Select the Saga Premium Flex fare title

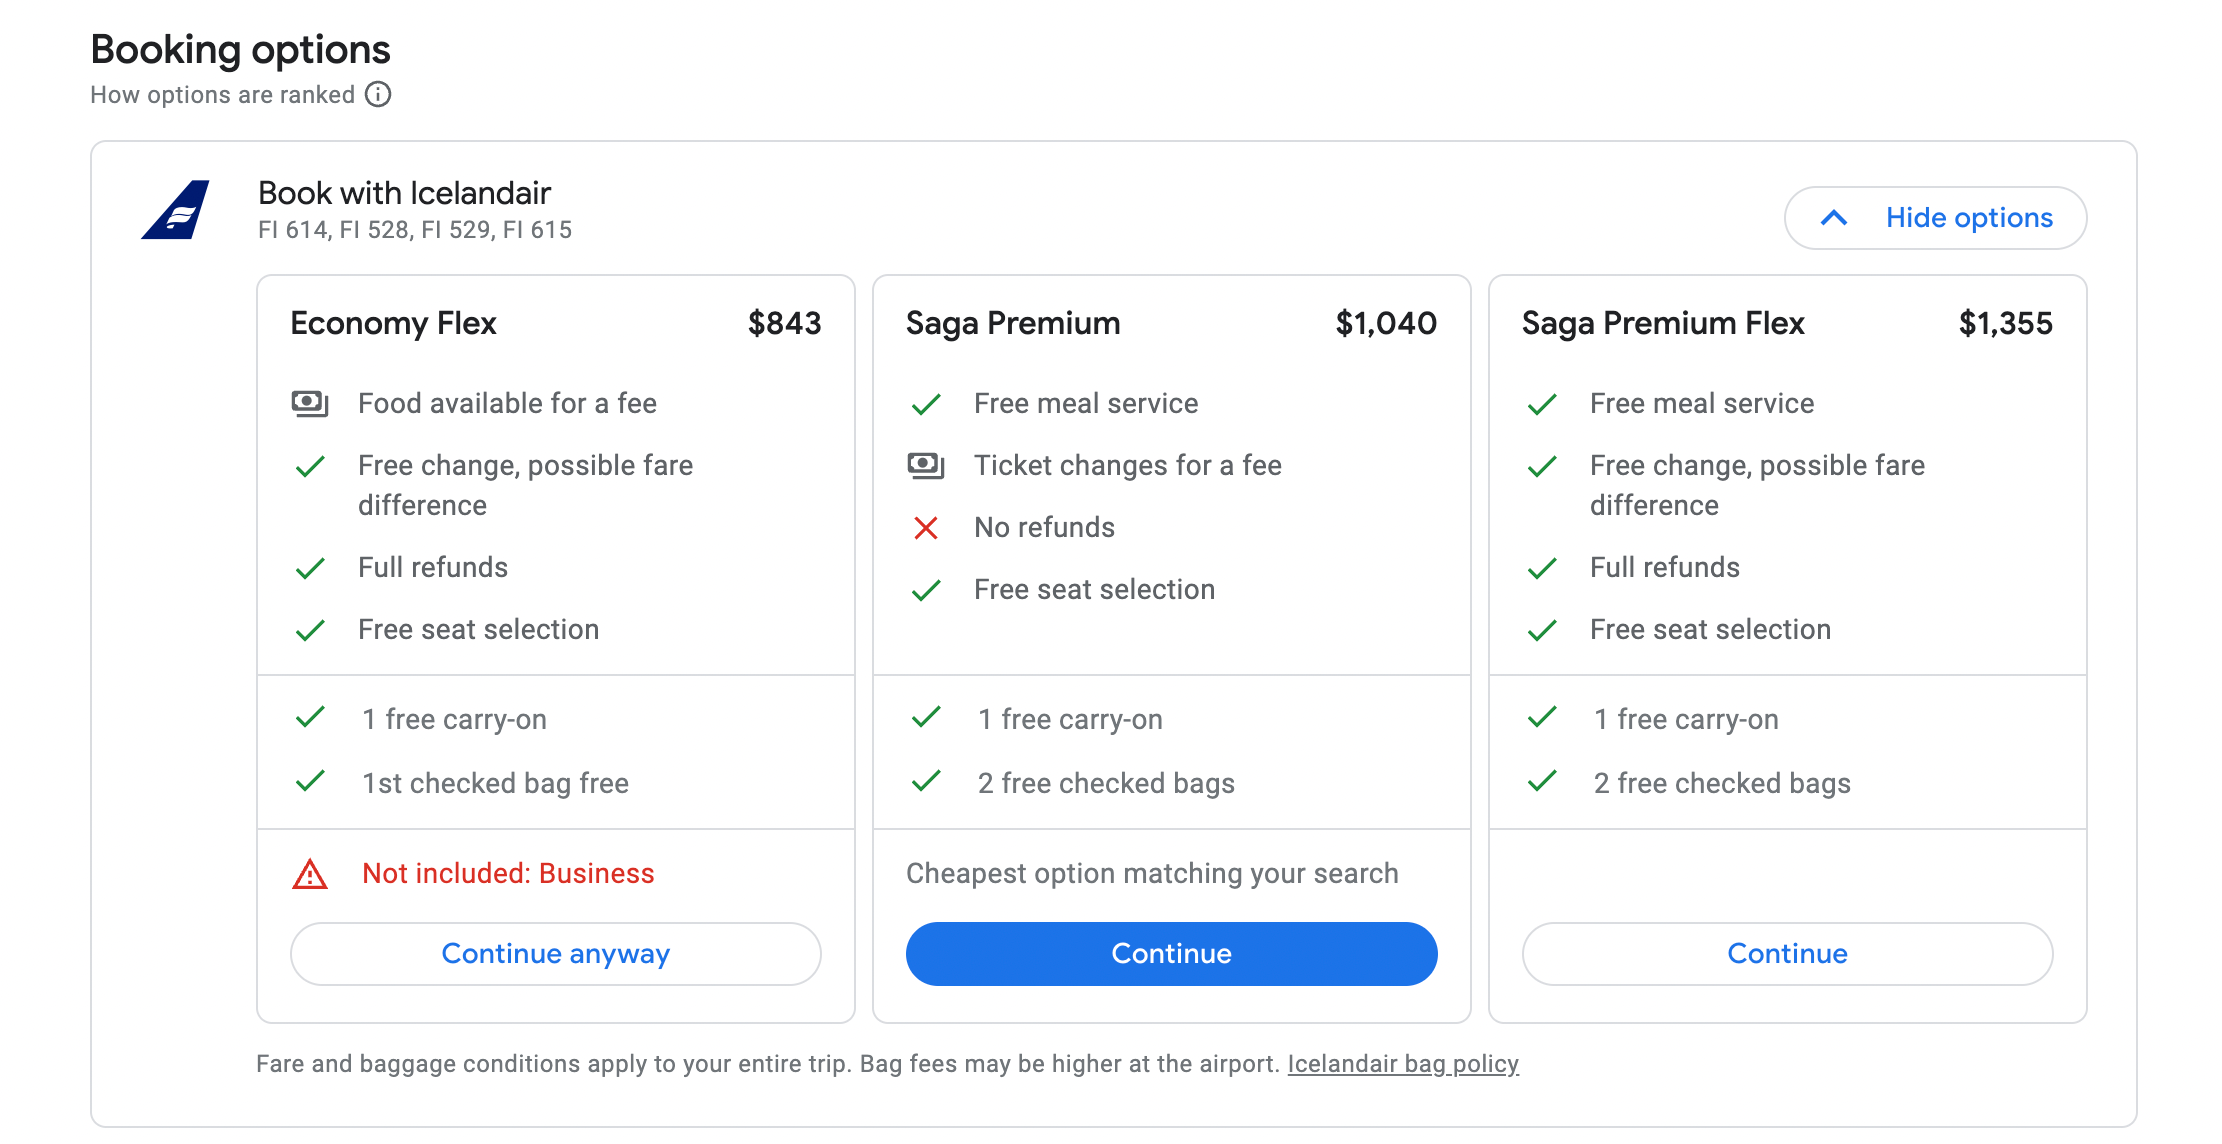pos(1663,324)
